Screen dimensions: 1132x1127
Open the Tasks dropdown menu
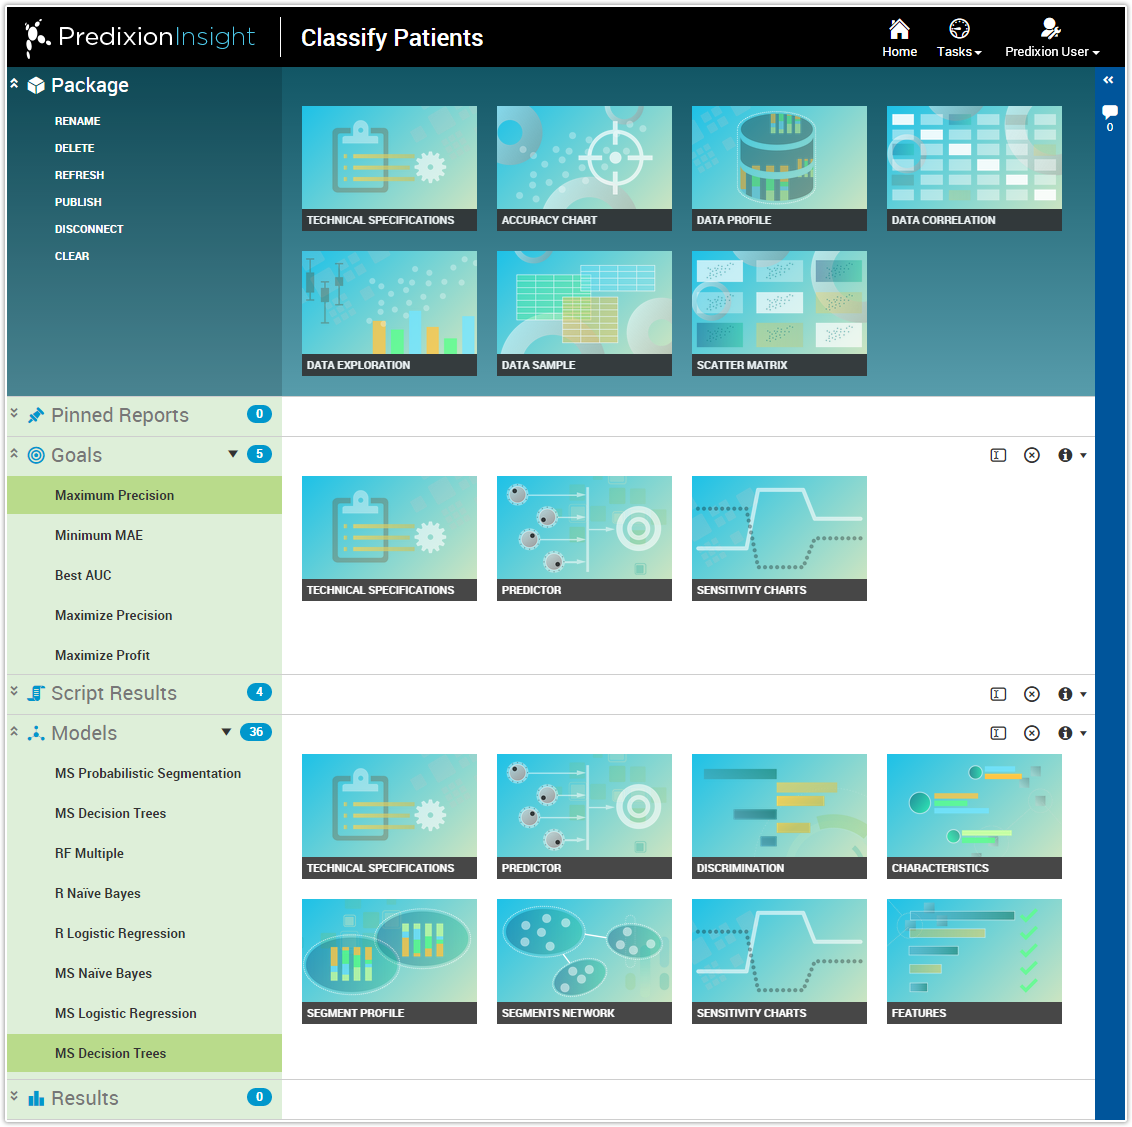pyautogui.click(x=959, y=38)
